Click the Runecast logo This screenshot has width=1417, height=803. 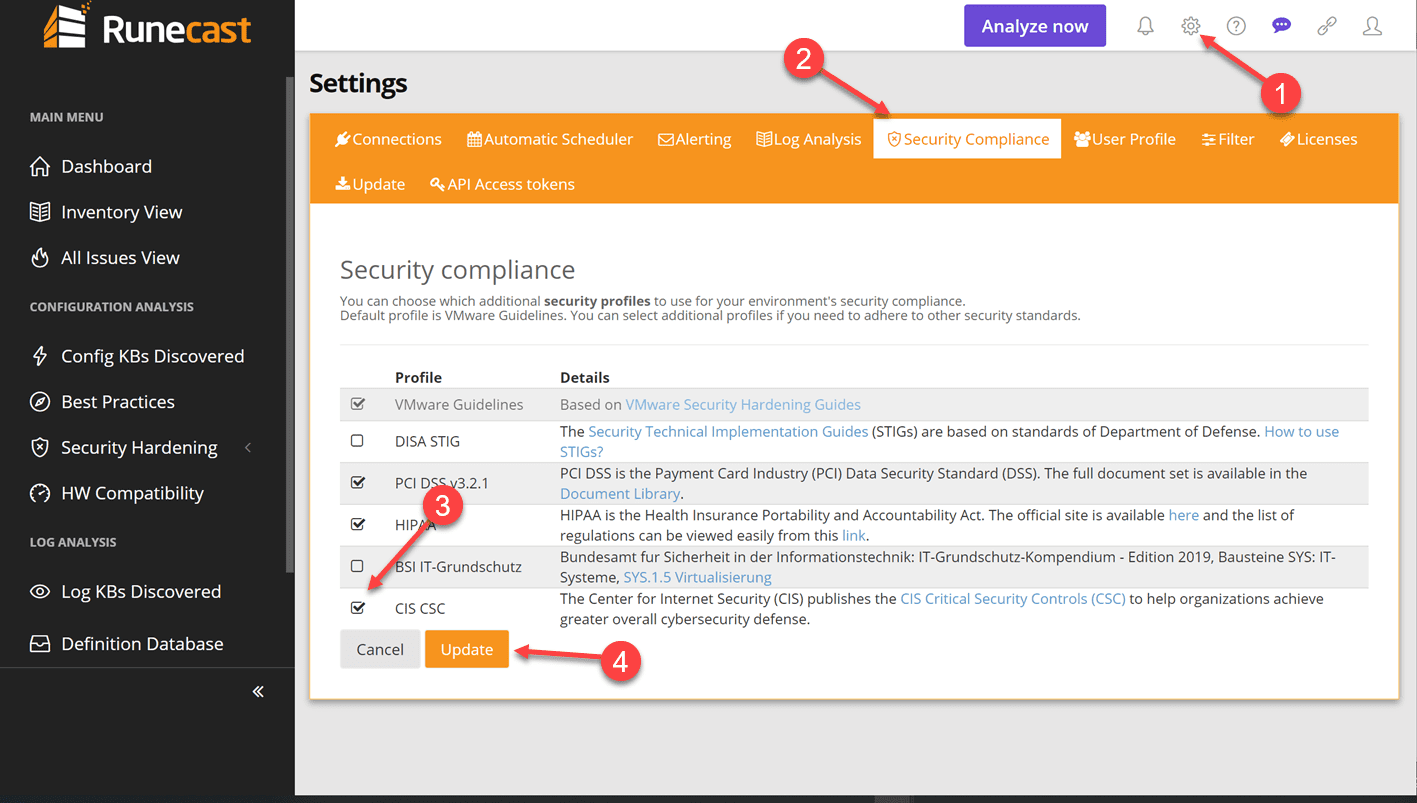pyautogui.click(x=147, y=26)
